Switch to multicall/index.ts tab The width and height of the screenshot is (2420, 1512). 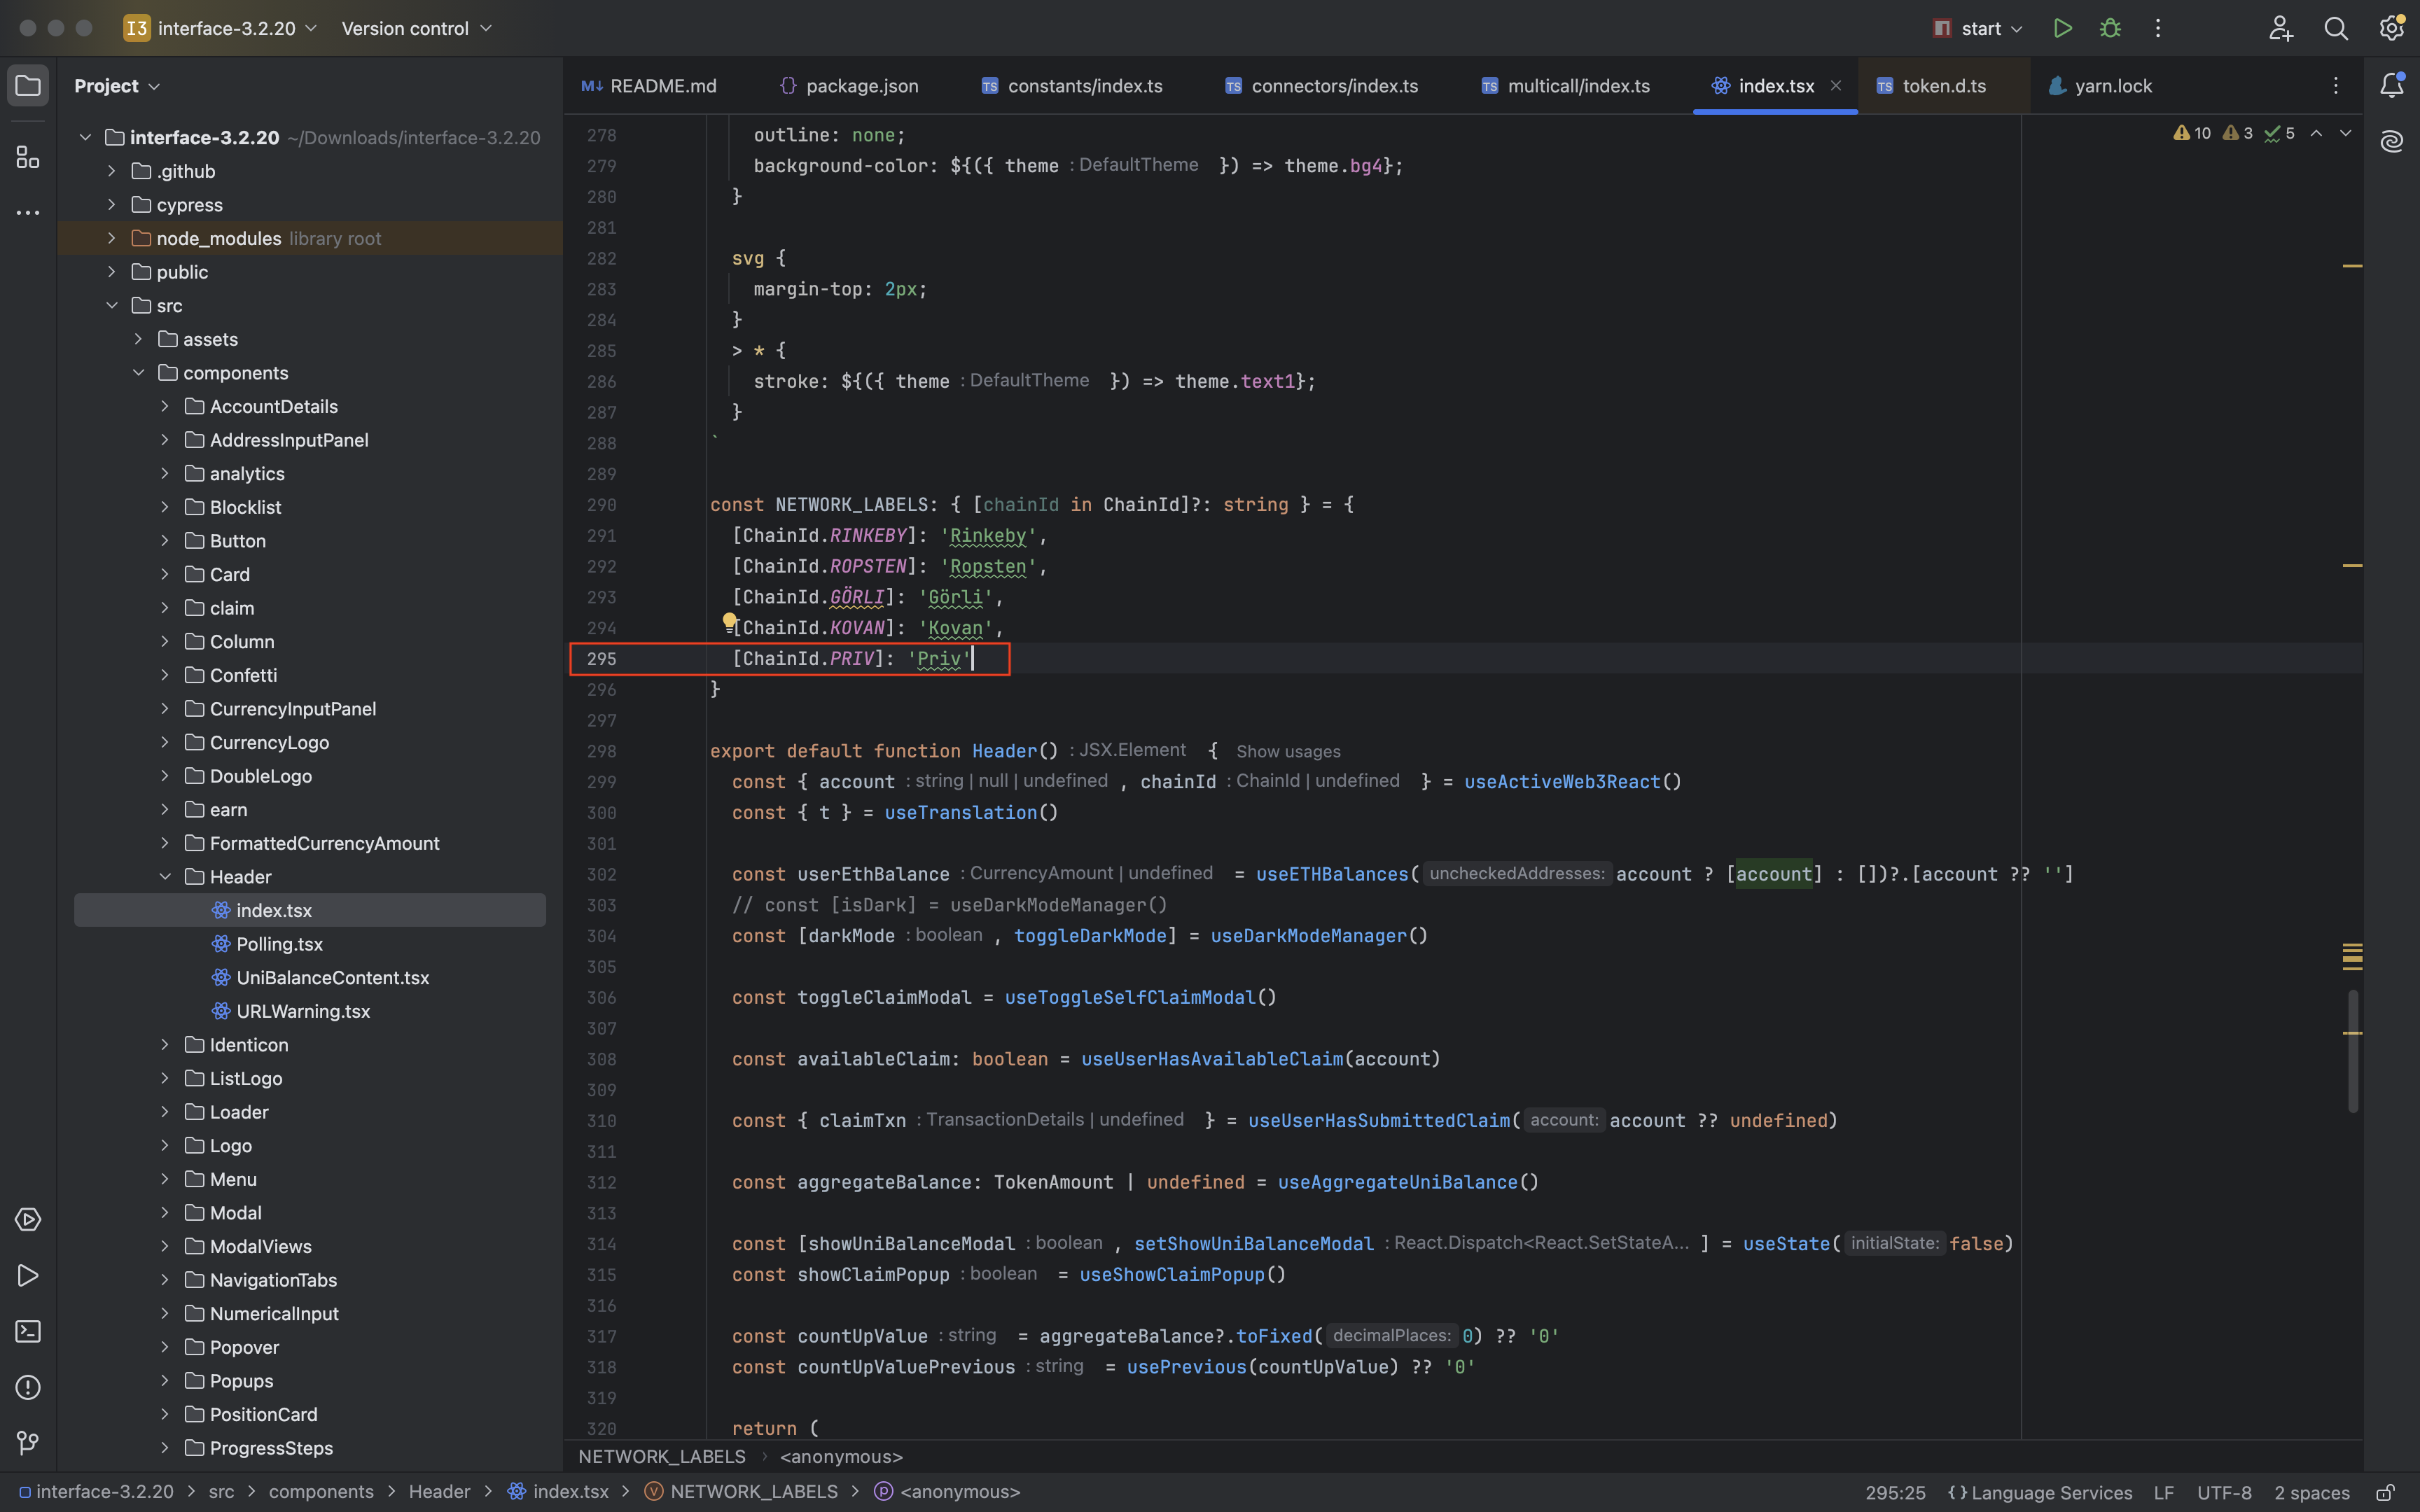(1565, 86)
